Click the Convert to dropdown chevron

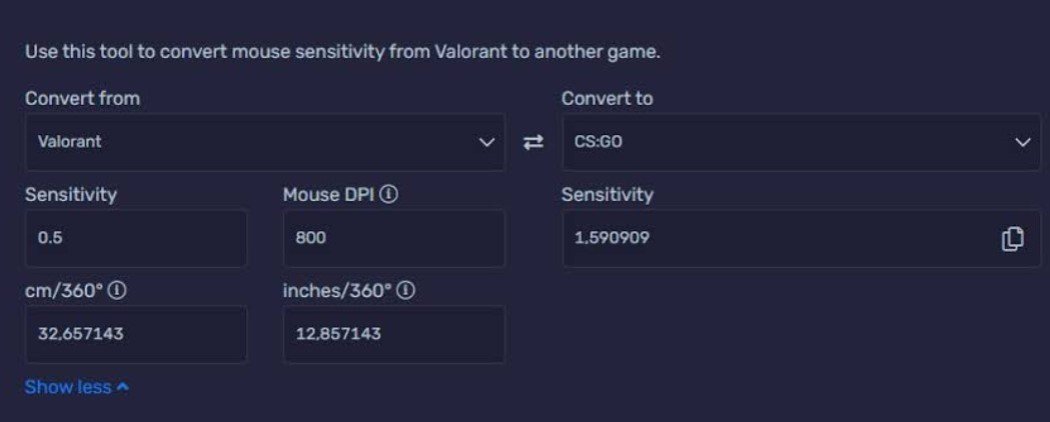(x=1023, y=142)
